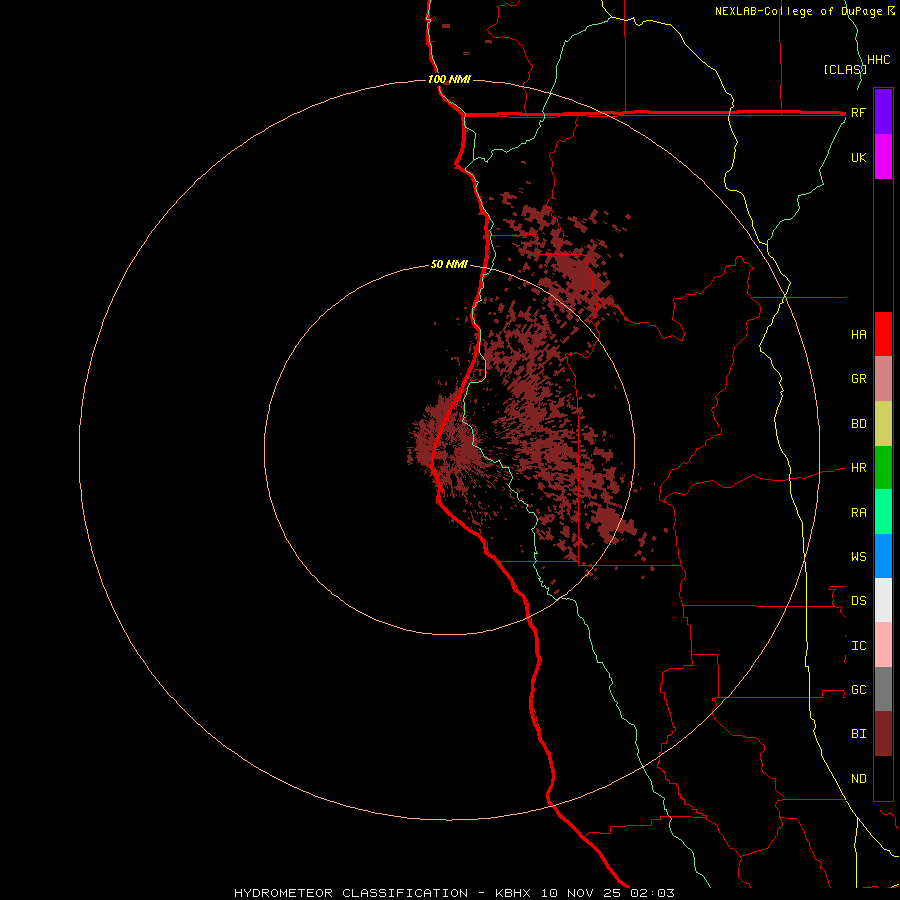Click the 'WS' legend label
Viewport: 900px width, 900px height.
click(x=858, y=556)
